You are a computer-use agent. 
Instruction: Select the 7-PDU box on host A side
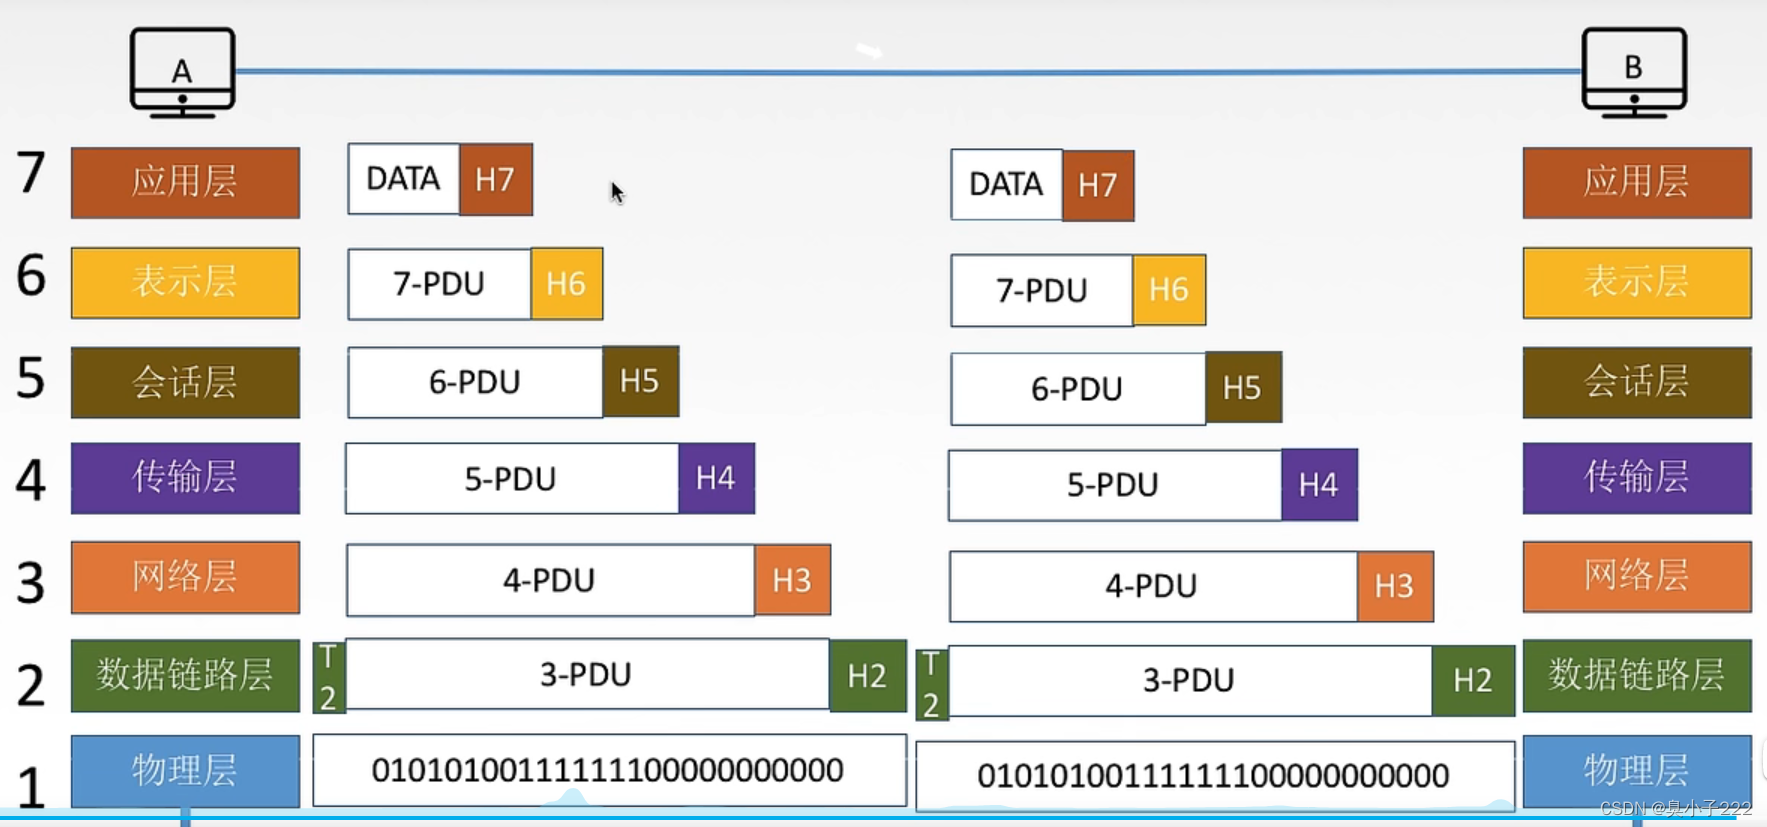pos(440,284)
